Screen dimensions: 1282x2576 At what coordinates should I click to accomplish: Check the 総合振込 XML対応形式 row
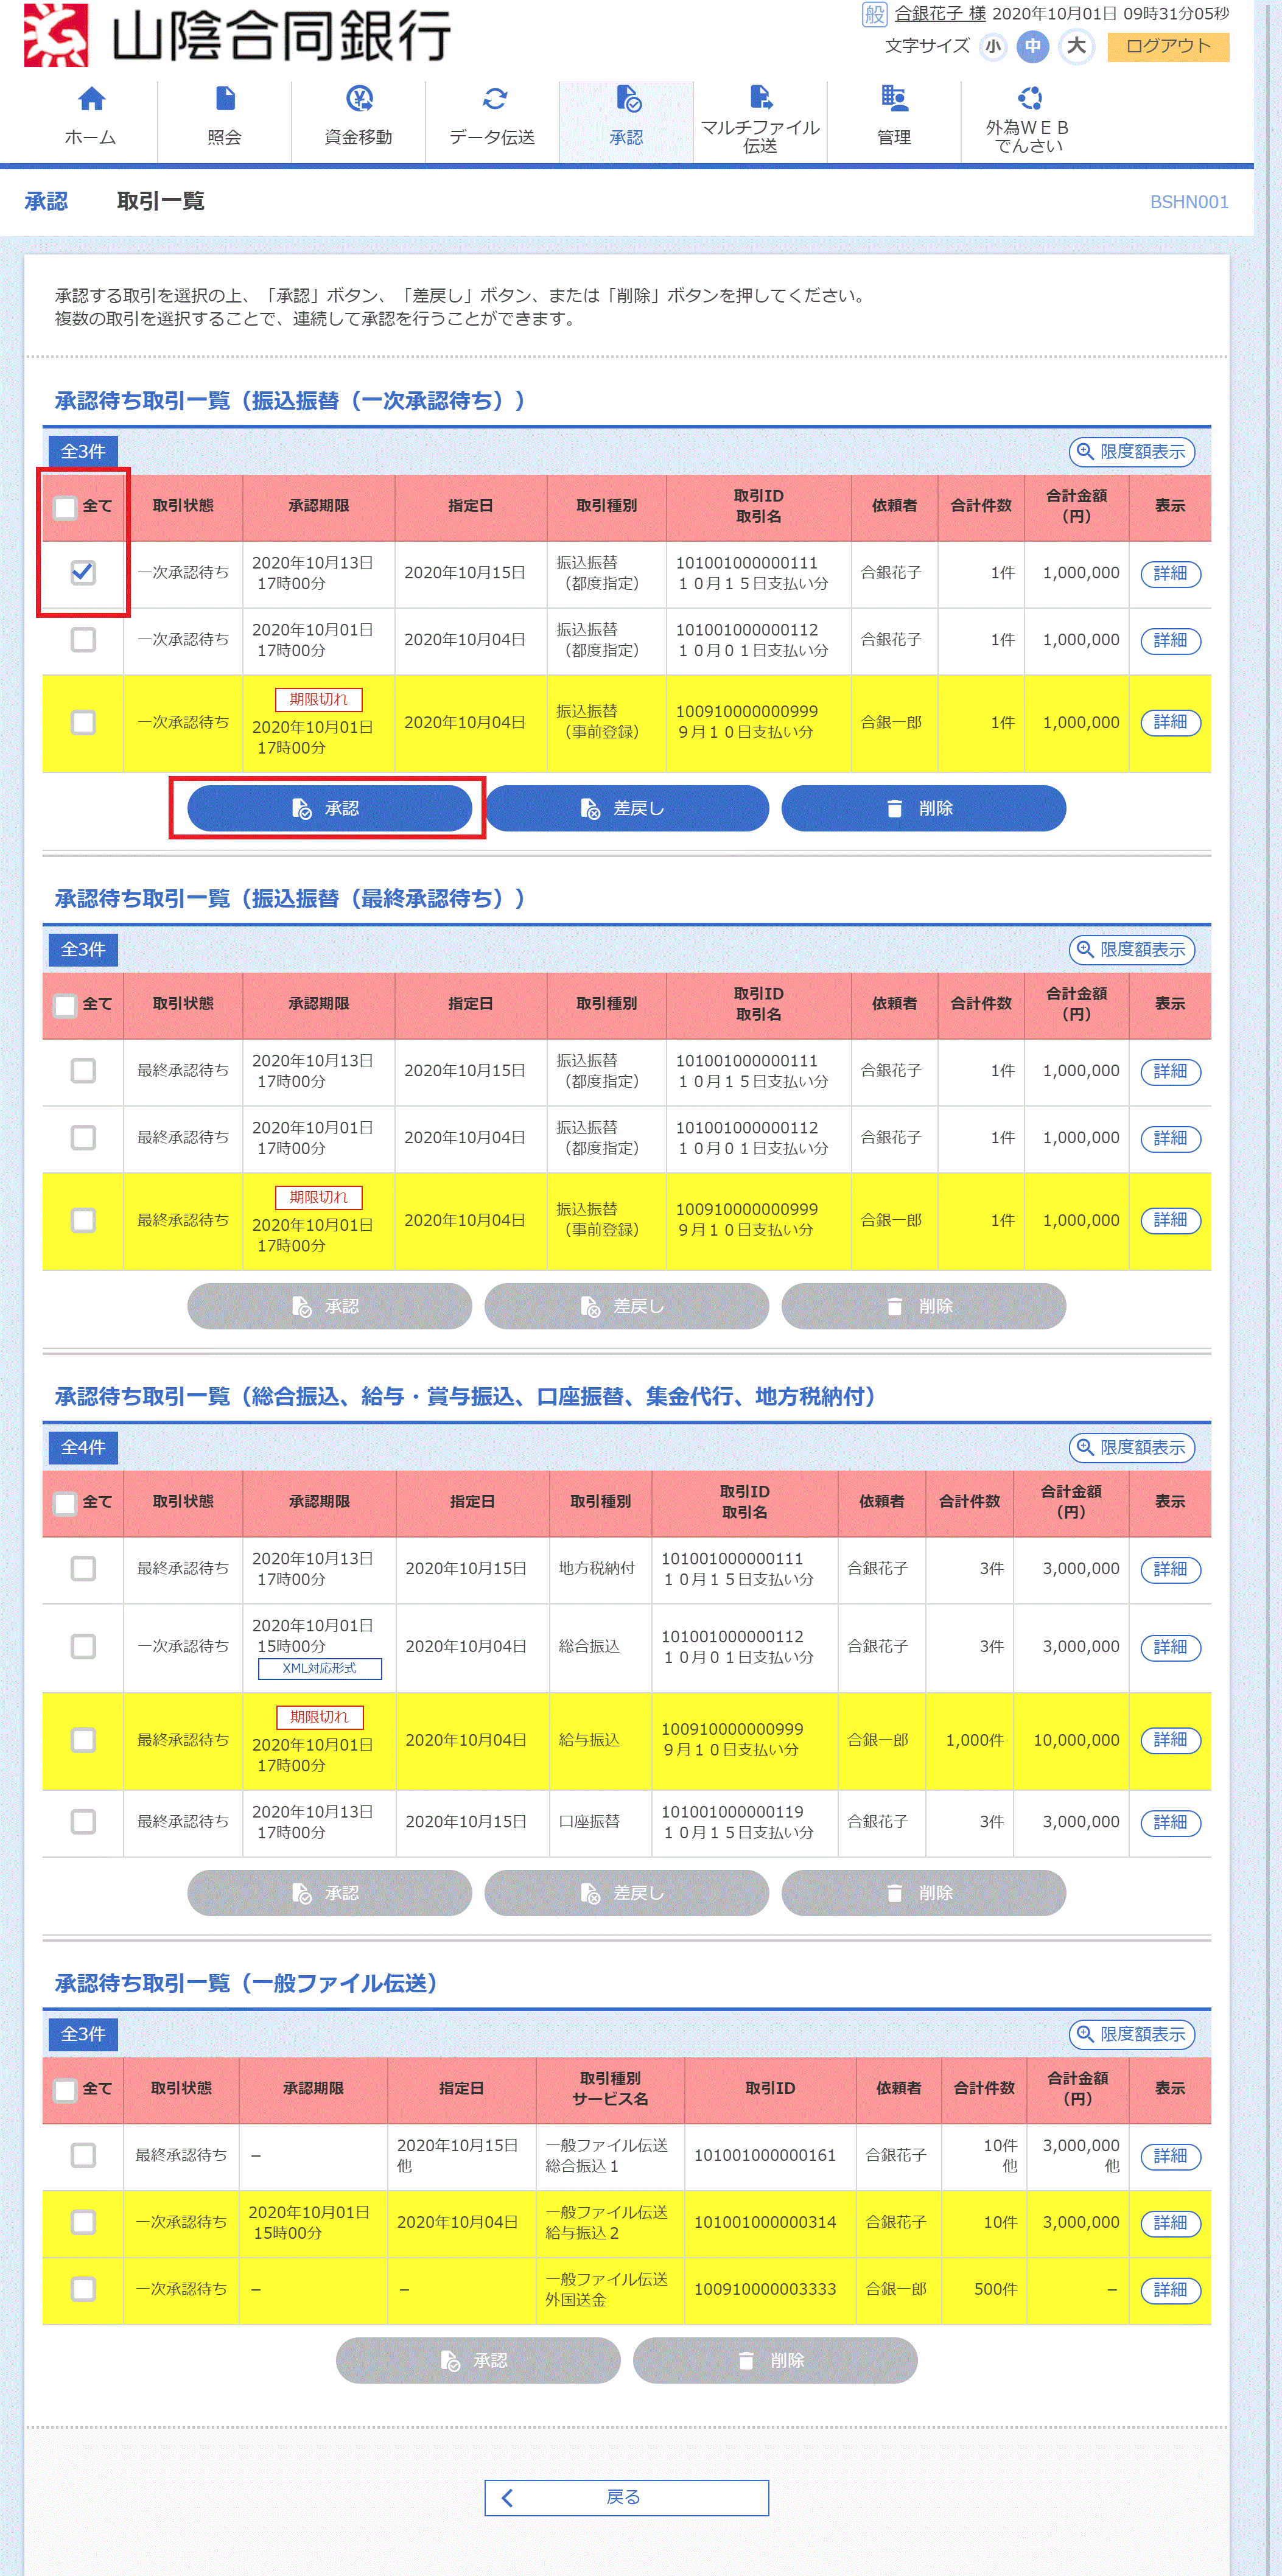(83, 1647)
